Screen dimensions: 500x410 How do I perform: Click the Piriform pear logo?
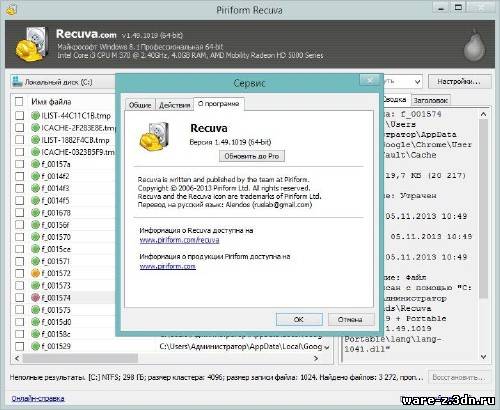(x=474, y=46)
